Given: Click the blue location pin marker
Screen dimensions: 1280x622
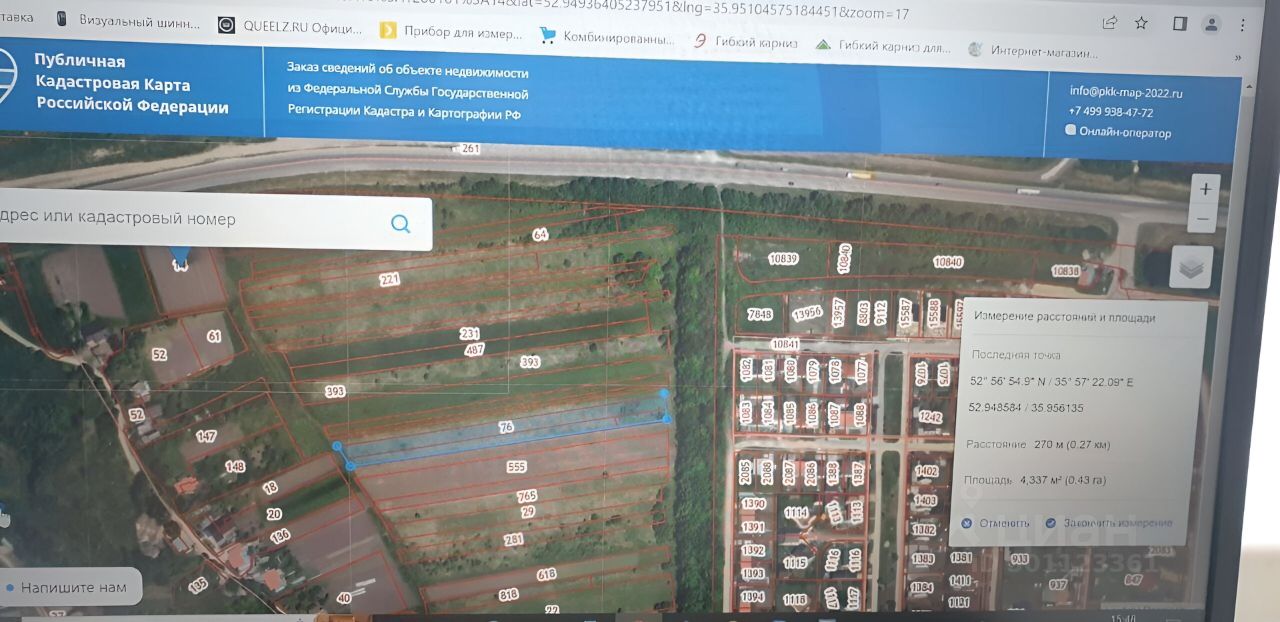Looking at the screenshot, I should 179,258.
